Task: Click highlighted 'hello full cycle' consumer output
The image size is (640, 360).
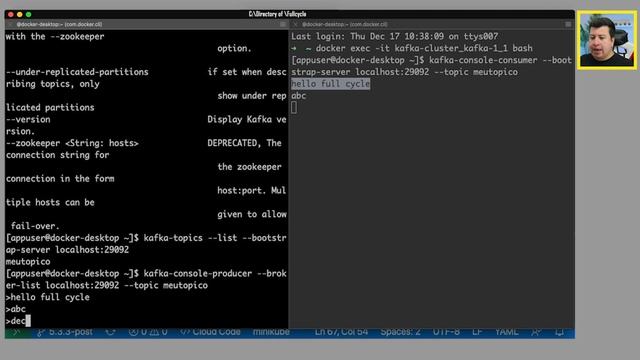Action: coord(331,84)
